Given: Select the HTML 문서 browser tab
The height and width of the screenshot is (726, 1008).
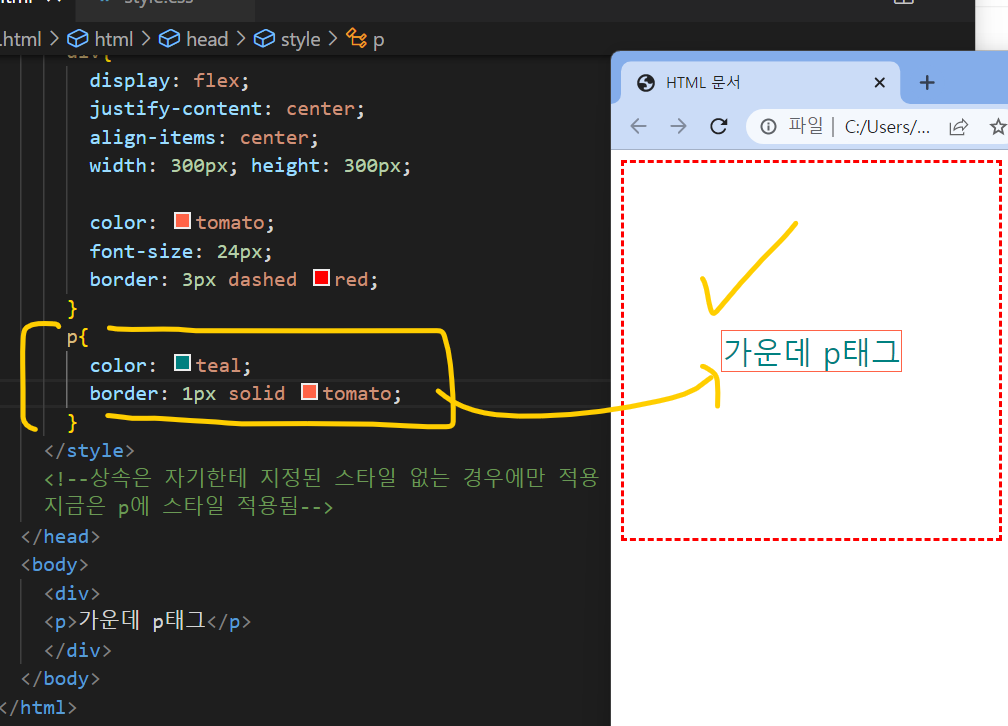Looking at the screenshot, I should [x=760, y=82].
